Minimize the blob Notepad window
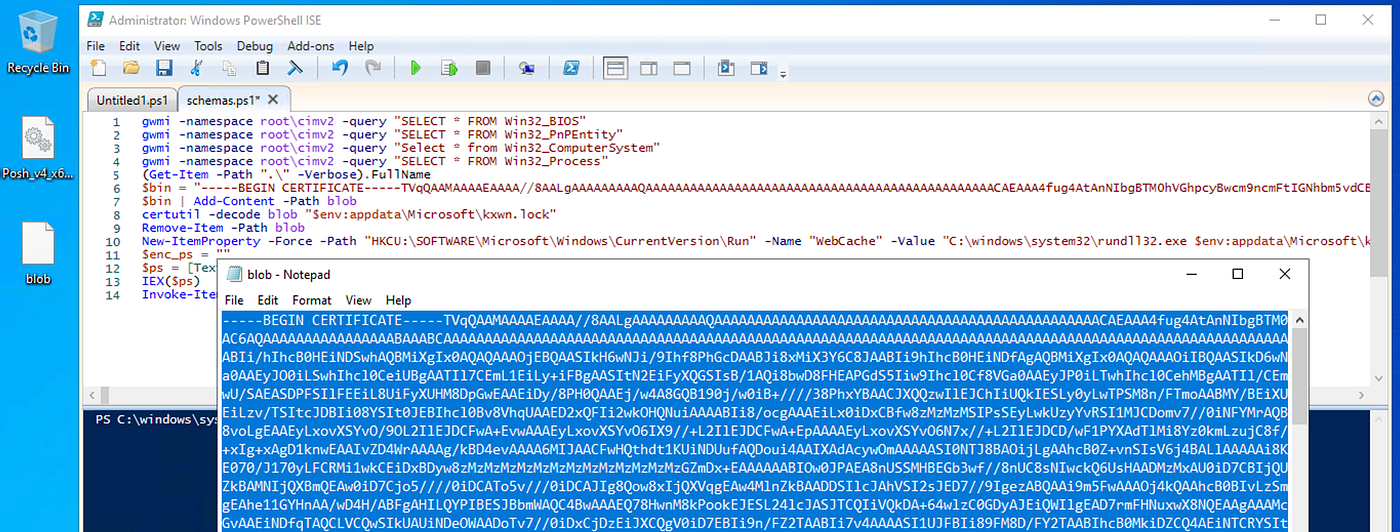The width and height of the screenshot is (1400, 532). [x=1190, y=274]
